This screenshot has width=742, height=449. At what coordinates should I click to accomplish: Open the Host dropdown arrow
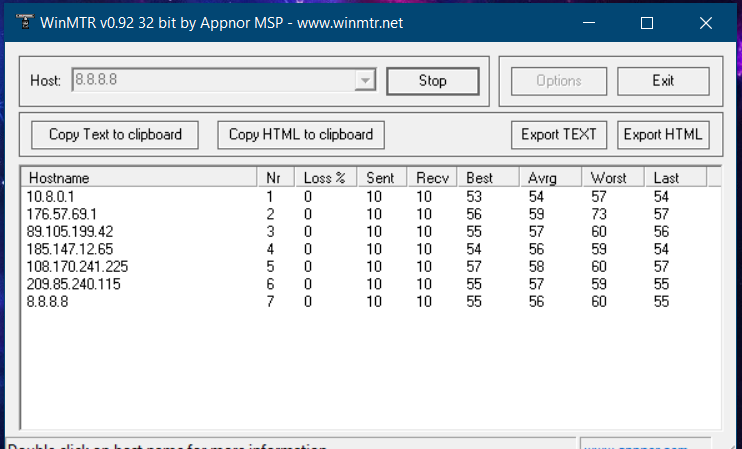coord(365,81)
